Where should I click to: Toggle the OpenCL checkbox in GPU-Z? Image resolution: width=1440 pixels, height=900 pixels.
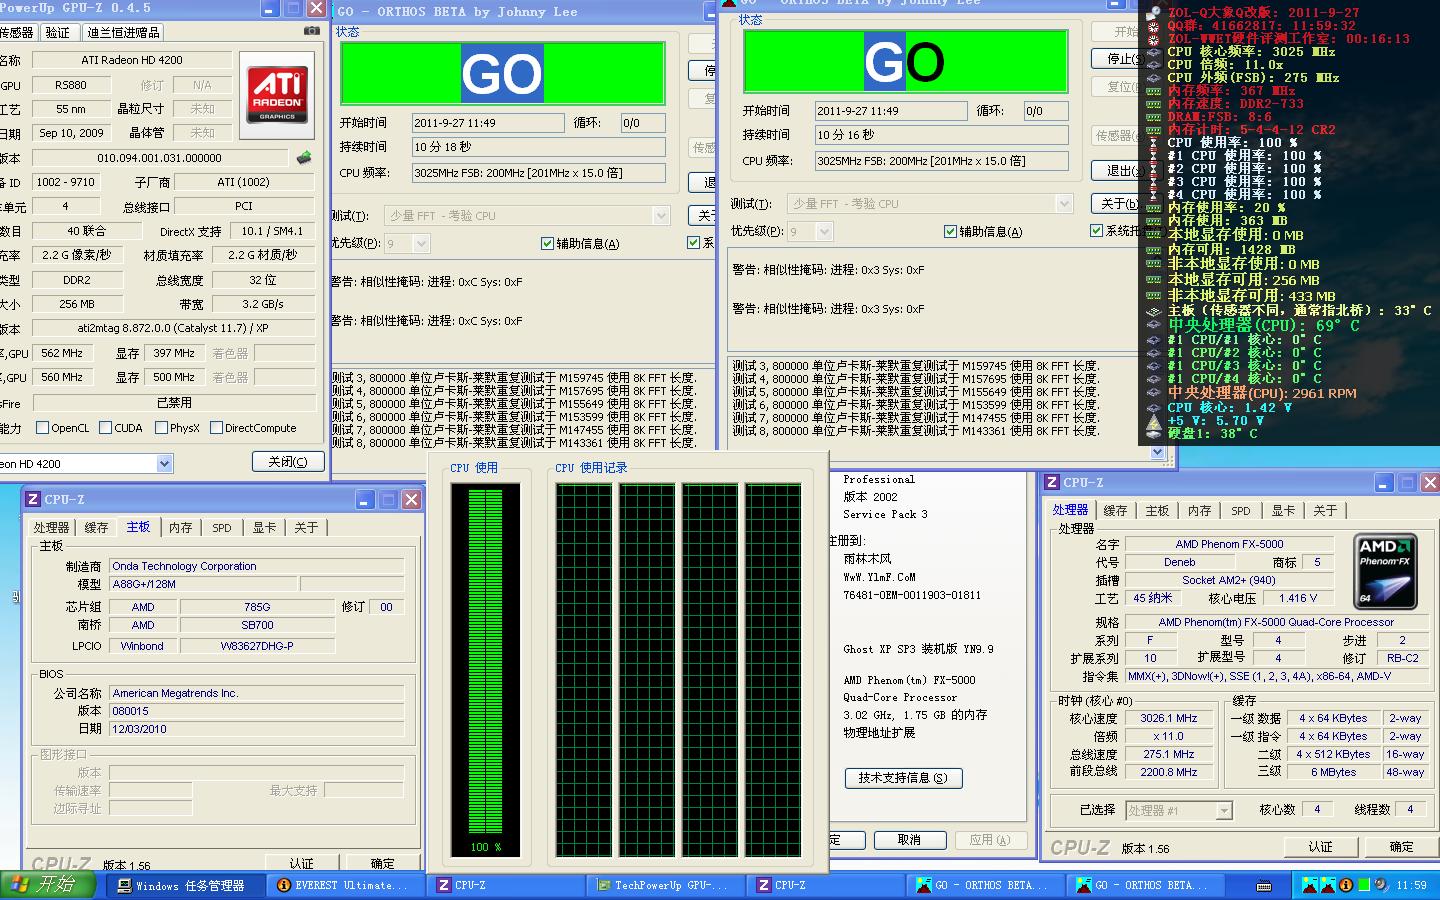43,428
